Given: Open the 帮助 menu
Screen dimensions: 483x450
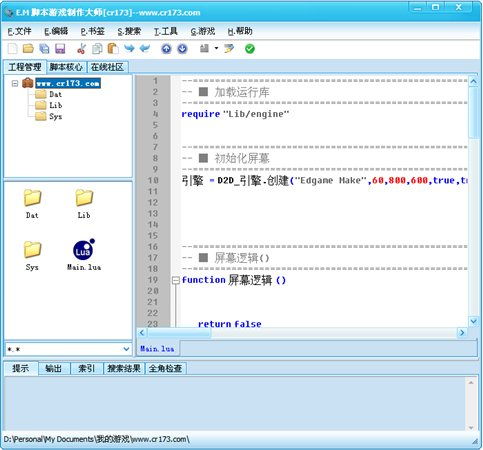Looking at the screenshot, I should point(240,31).
